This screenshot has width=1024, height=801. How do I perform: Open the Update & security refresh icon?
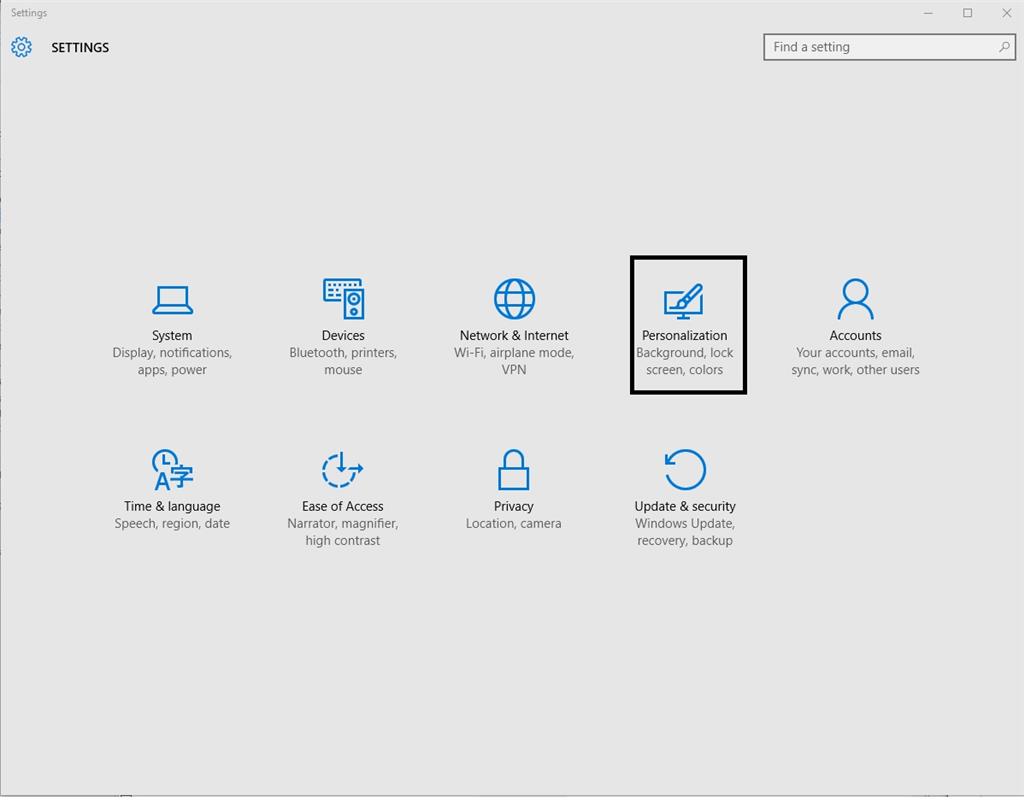pyautogui.click(x=684, y=469)
